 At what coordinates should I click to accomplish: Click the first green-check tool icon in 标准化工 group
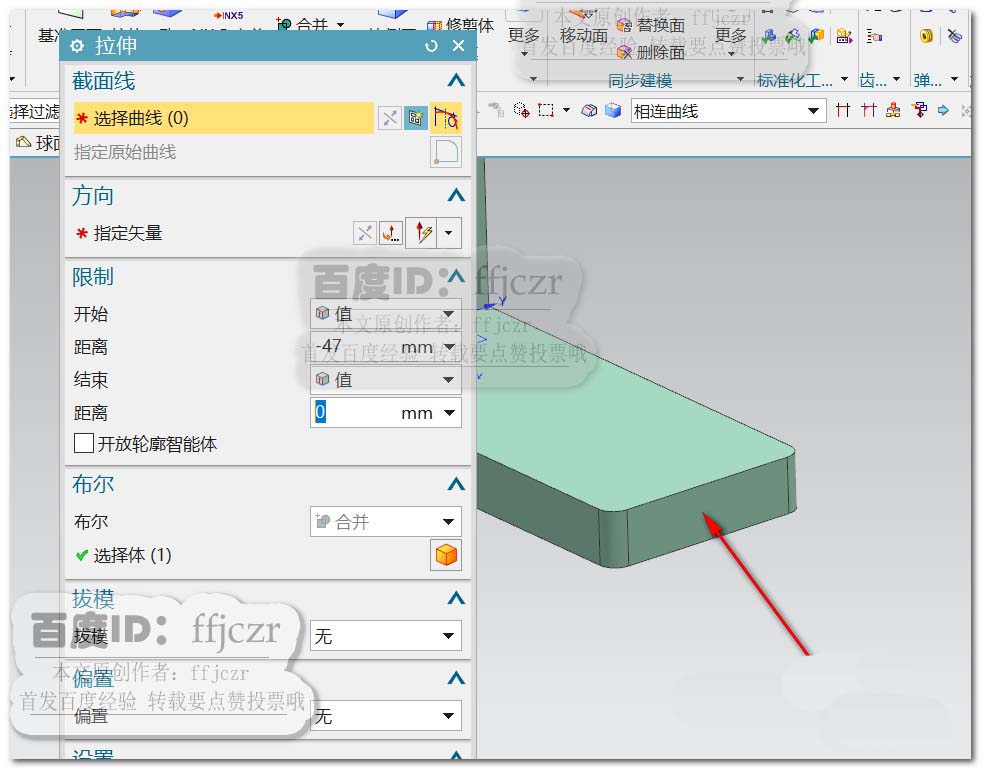click(769, 36)
